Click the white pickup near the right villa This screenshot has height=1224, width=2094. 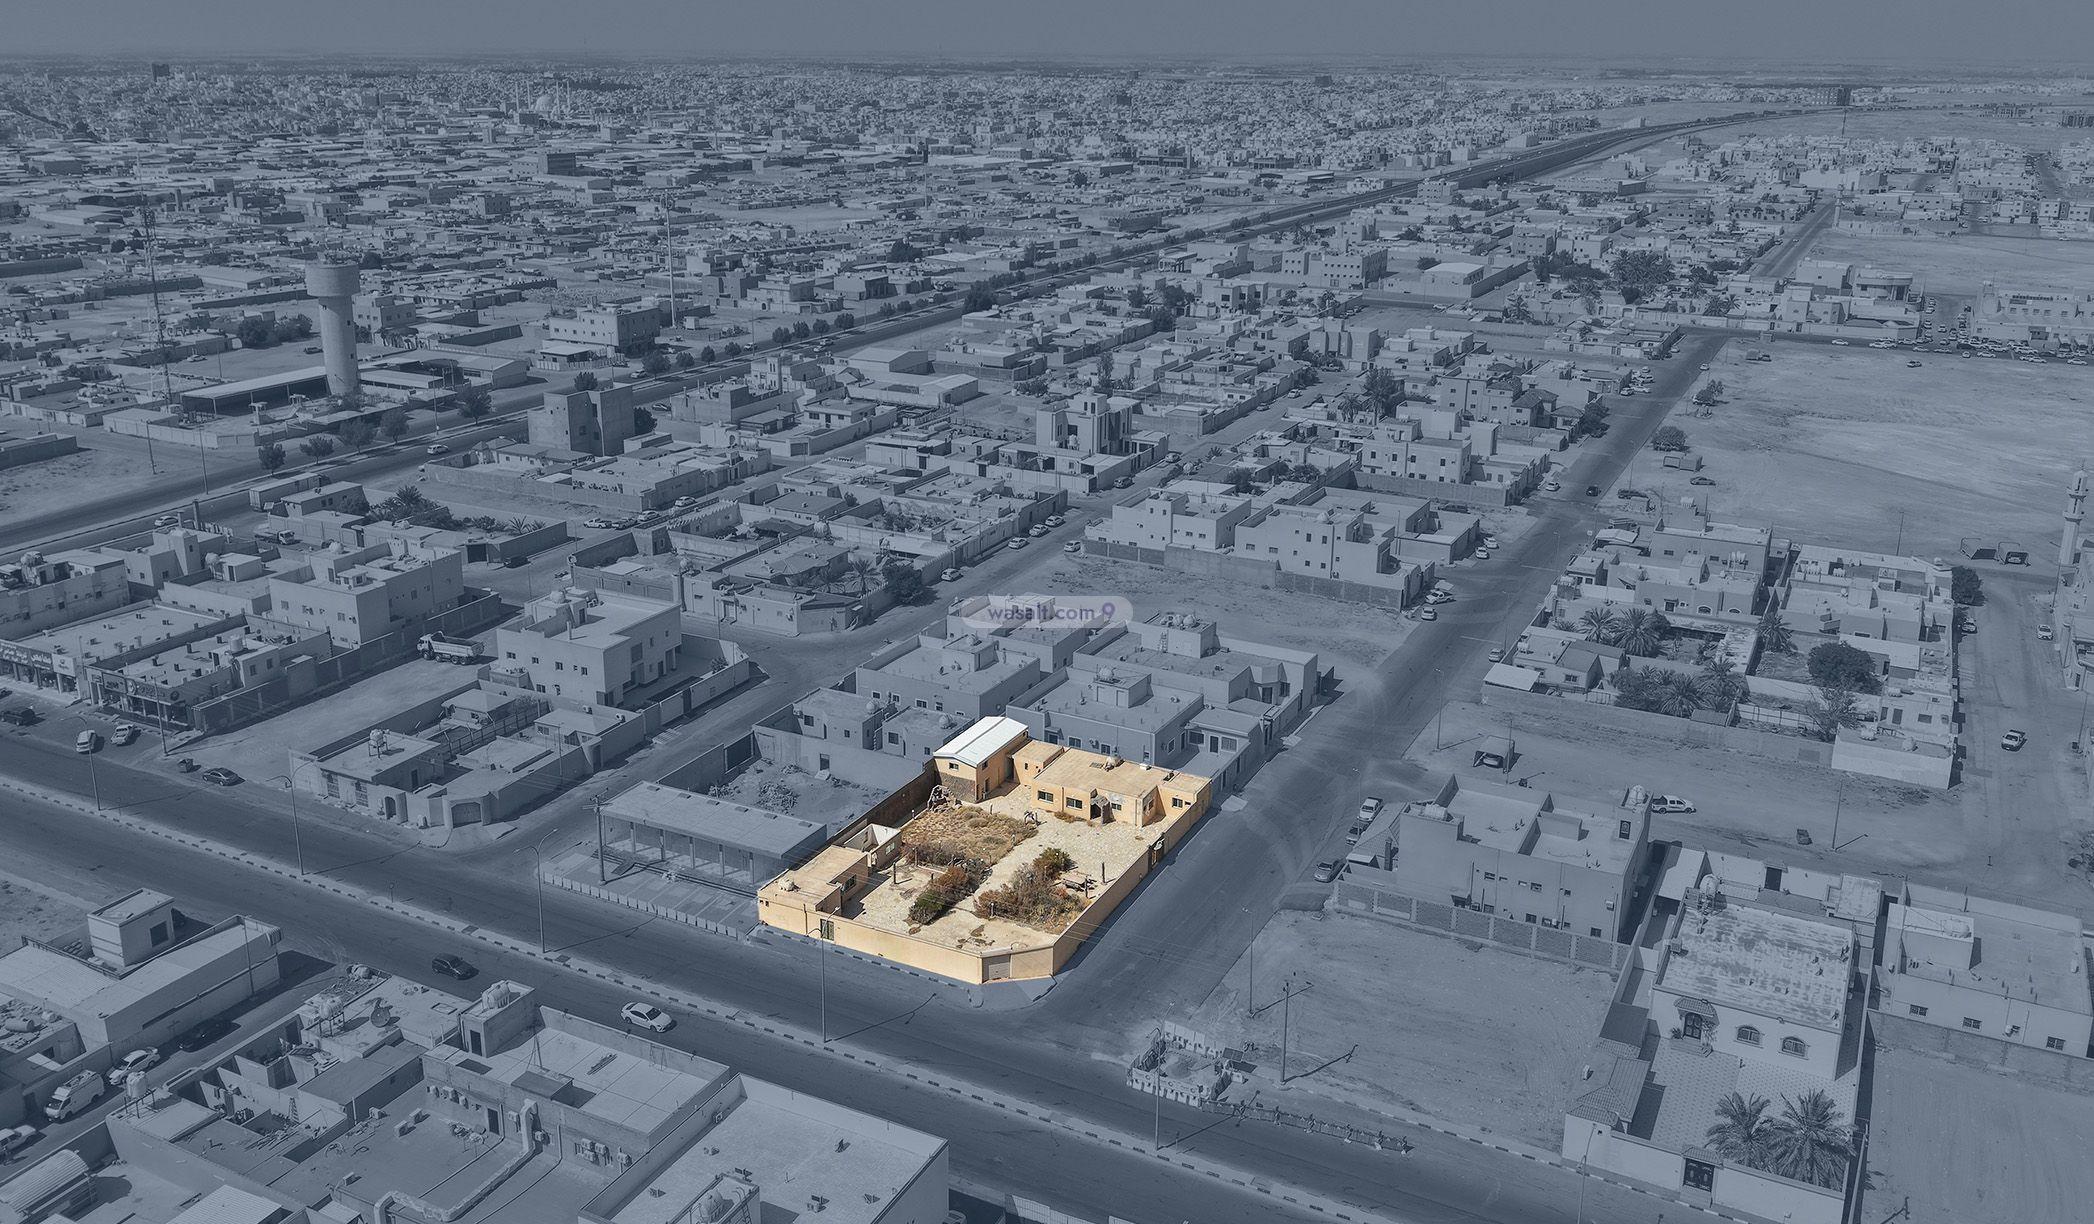click(x=1672, y=803)
